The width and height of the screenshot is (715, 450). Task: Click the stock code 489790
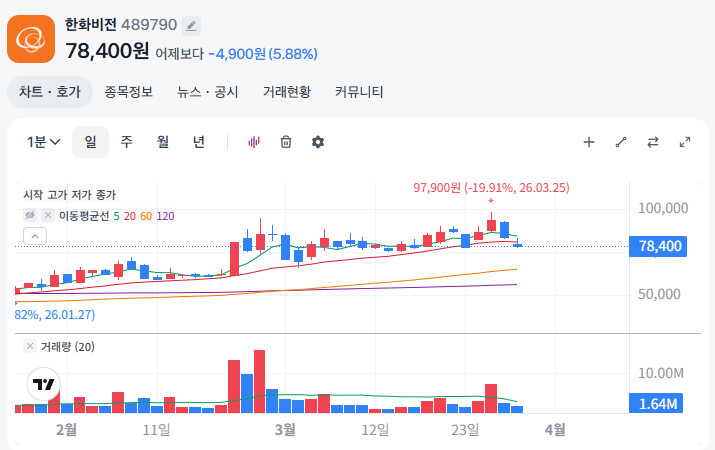click(149, 25)
